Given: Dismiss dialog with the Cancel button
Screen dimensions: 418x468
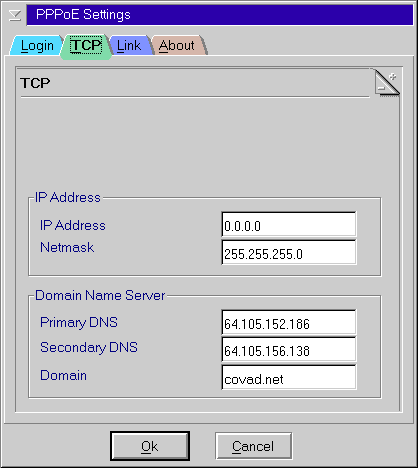Looking at the screenshot, I should [x=253, y=446].
